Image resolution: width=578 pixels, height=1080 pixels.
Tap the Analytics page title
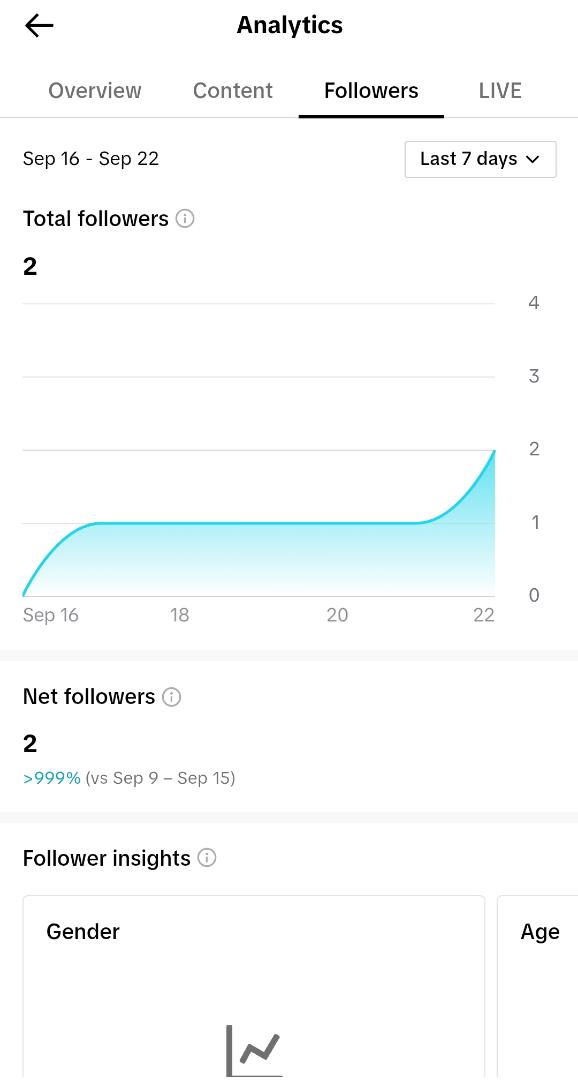pos(289,25)
